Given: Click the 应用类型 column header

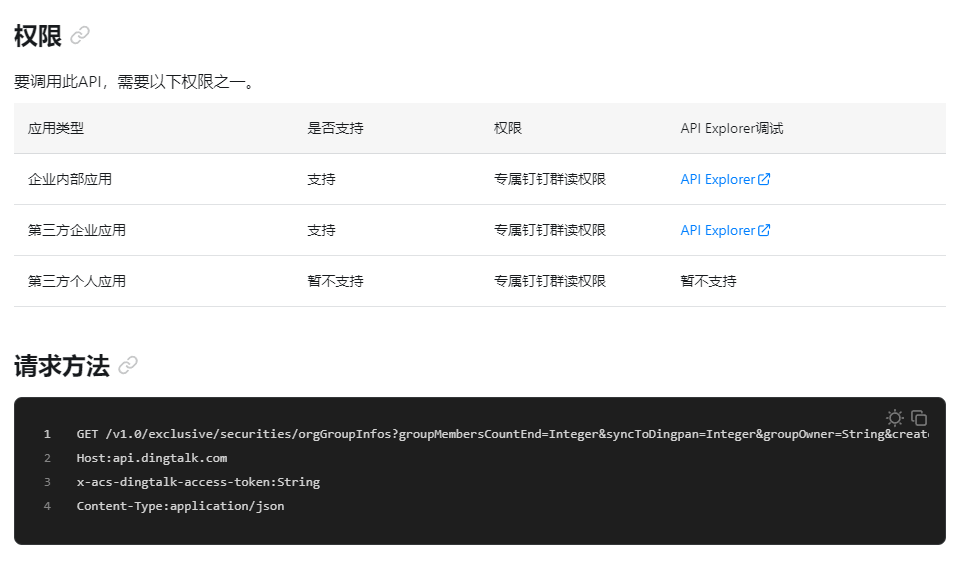Looking at the screenshot, I should click(x=56, y=128).
